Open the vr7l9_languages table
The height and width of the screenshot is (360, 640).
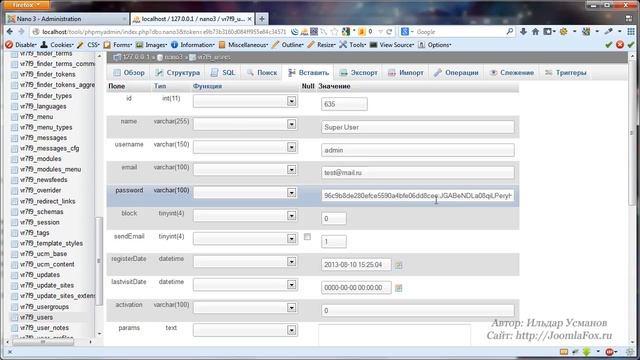pyautogui.click(x=43, y=106)
